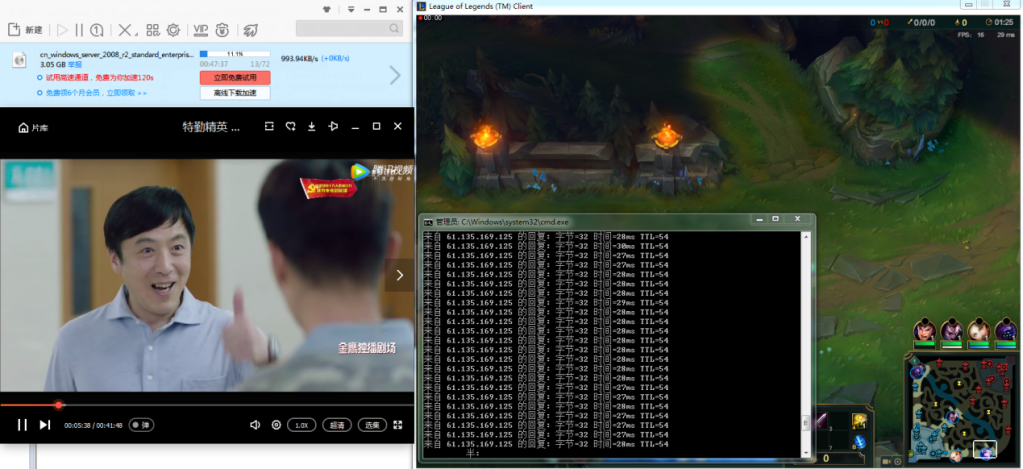The height and width of the screenshot is (469, 1023).
Task: Click the 试用高速通道 red trial link
Action: [x=99, y=78]
